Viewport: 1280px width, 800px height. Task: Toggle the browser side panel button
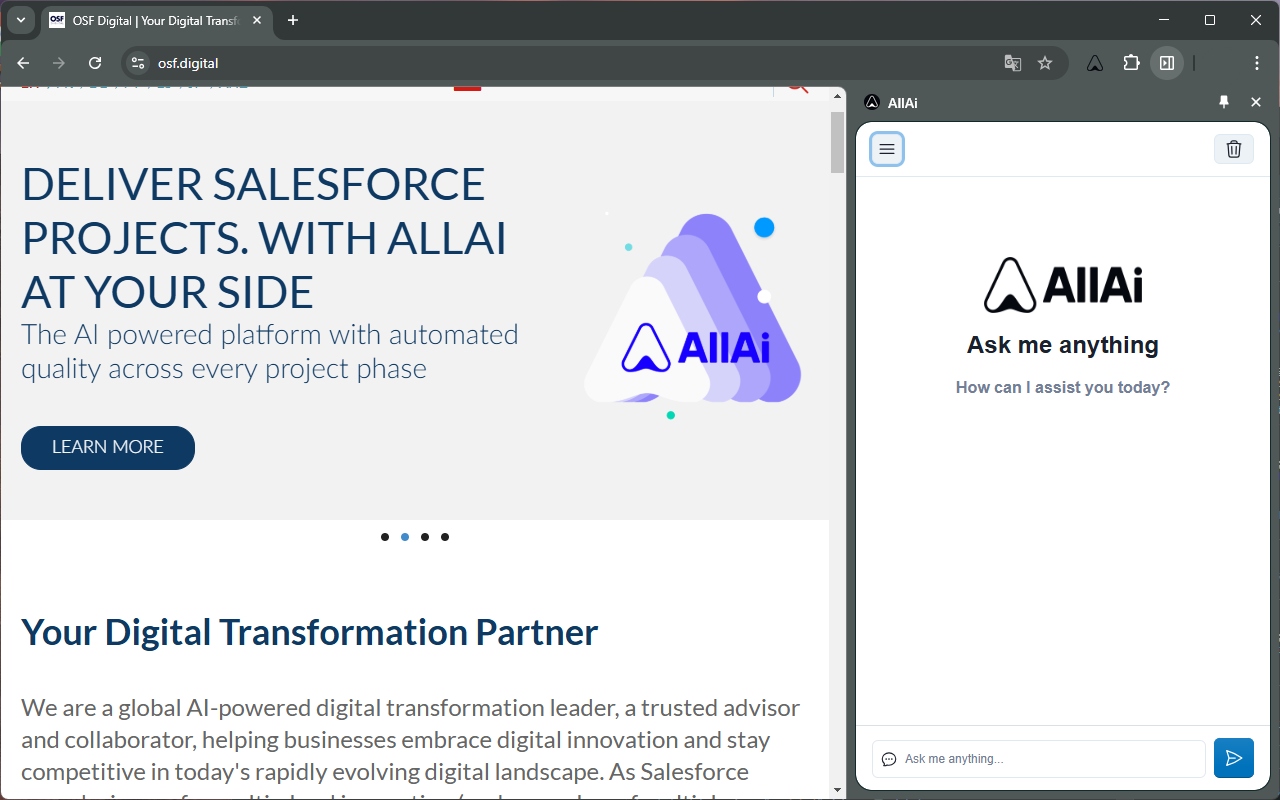tap(1166, 63)
